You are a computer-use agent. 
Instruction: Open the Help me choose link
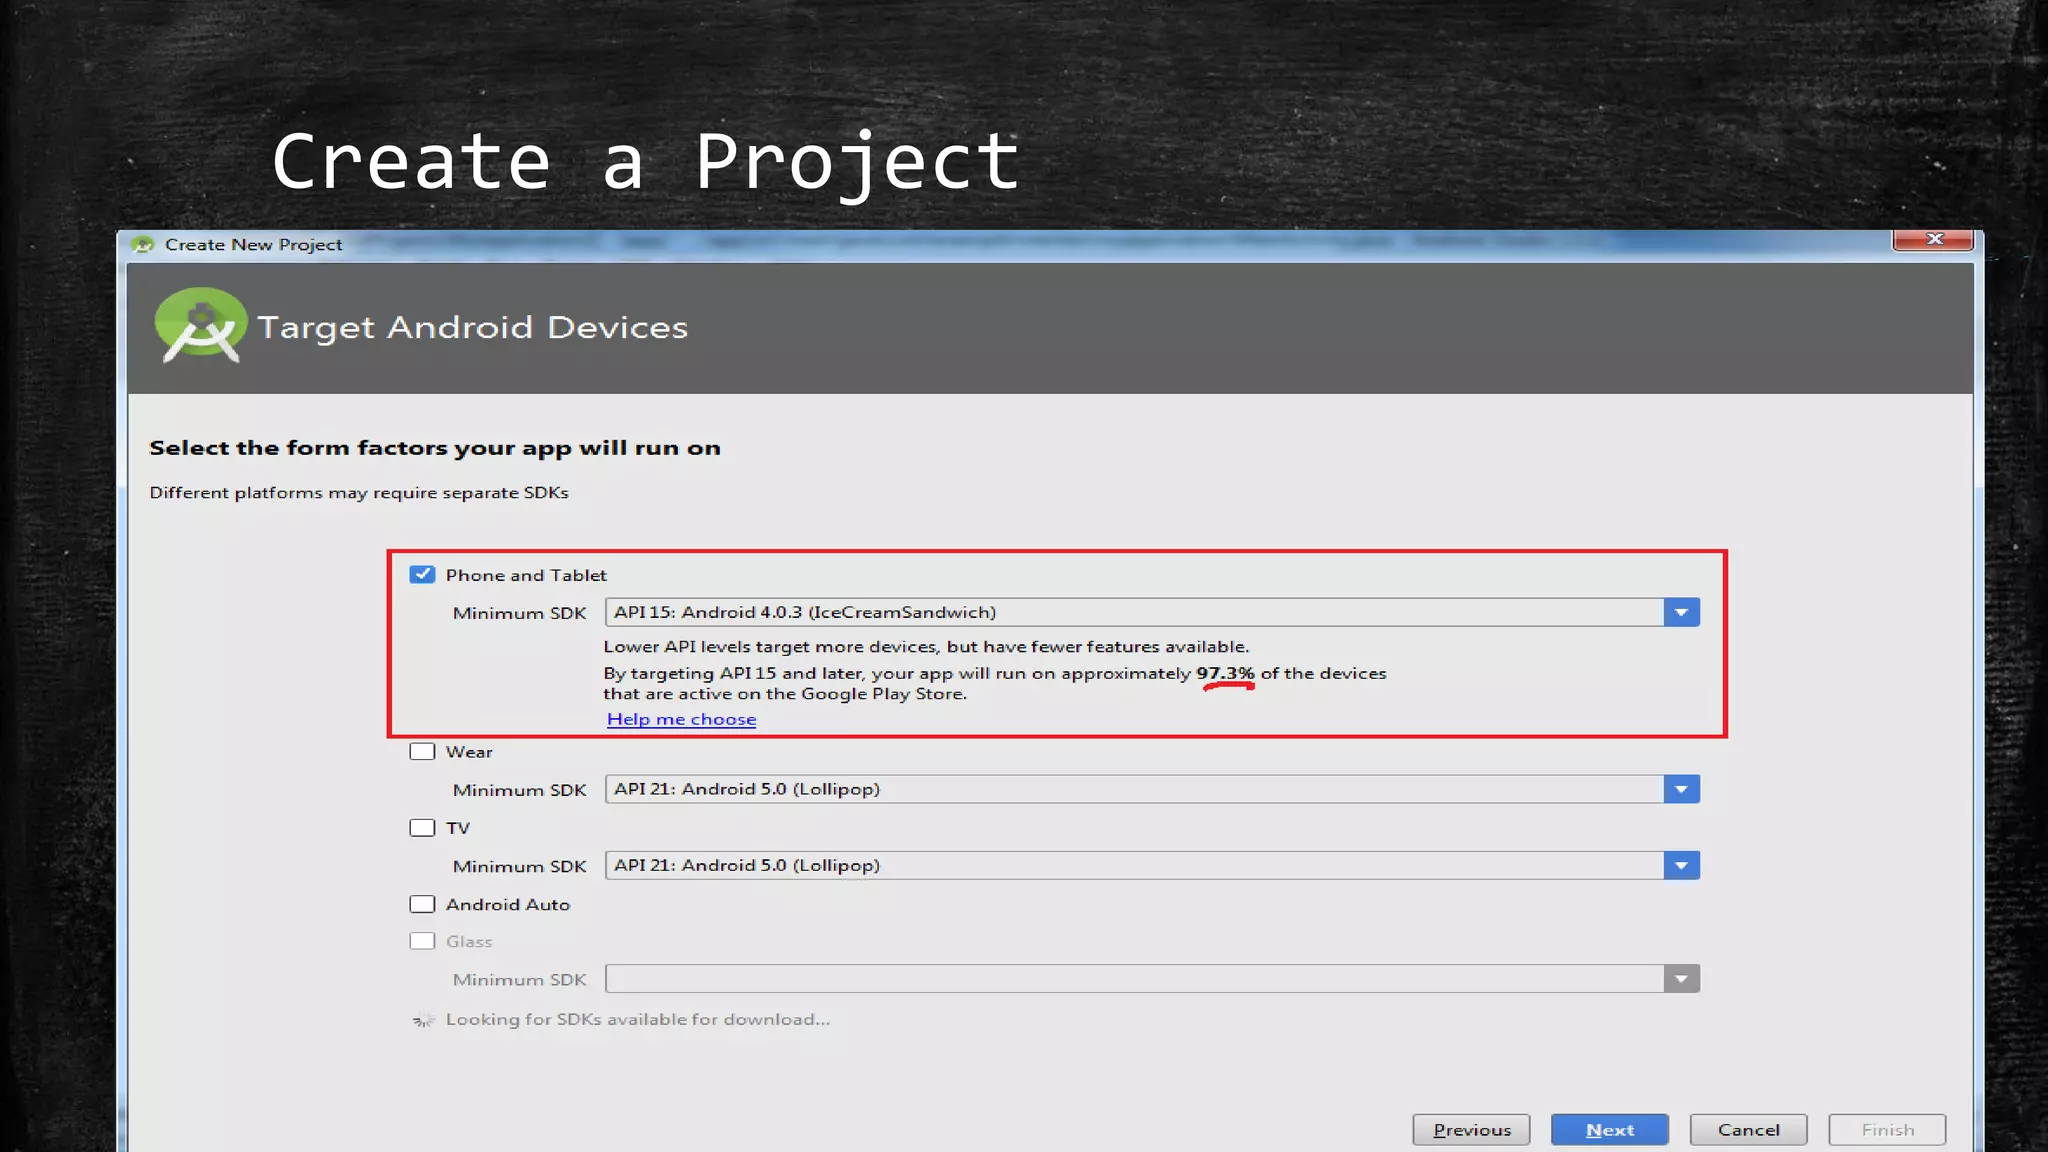[x=681, y=719]
